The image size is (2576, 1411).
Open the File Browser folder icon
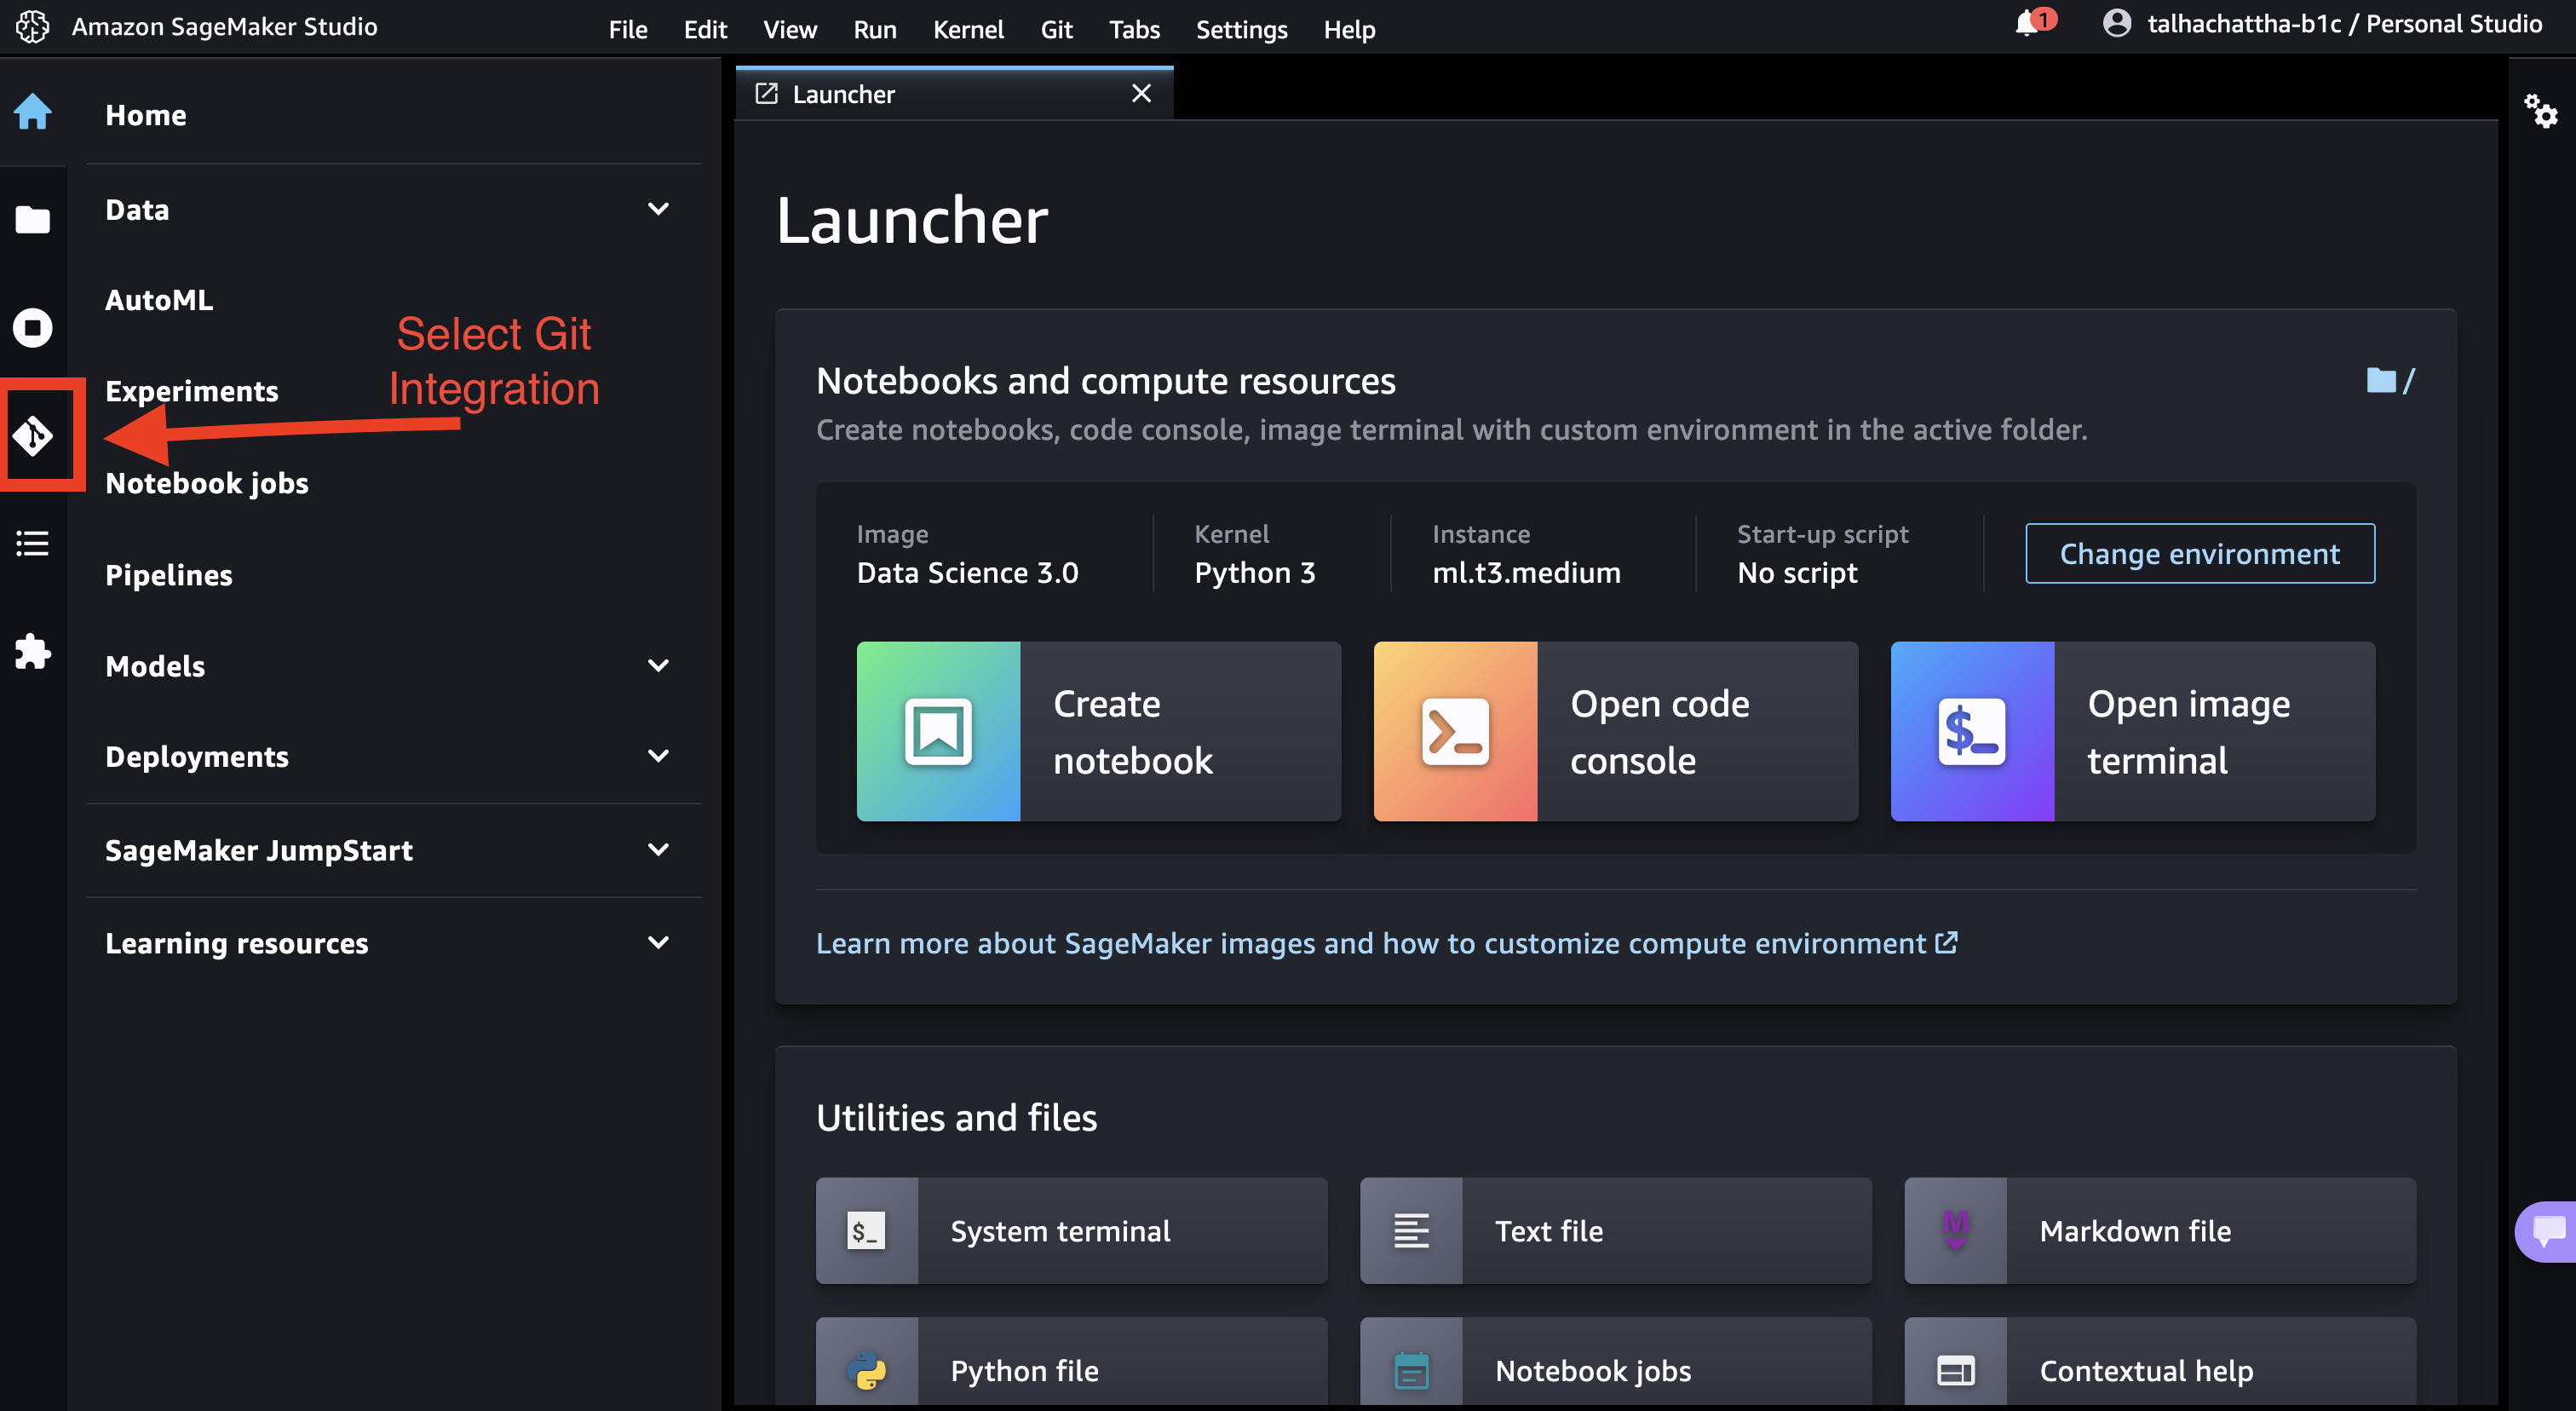point(32,220)
